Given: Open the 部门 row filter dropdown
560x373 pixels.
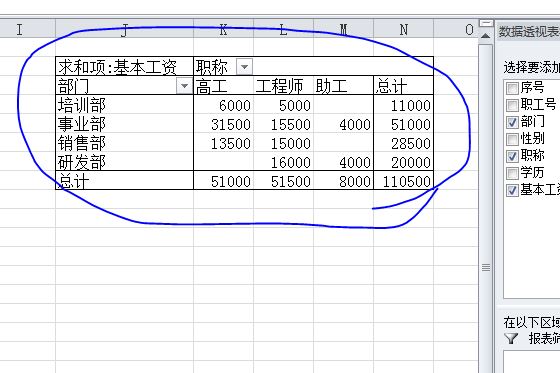Looking at the screenshot, I should [x=185, y=86].
